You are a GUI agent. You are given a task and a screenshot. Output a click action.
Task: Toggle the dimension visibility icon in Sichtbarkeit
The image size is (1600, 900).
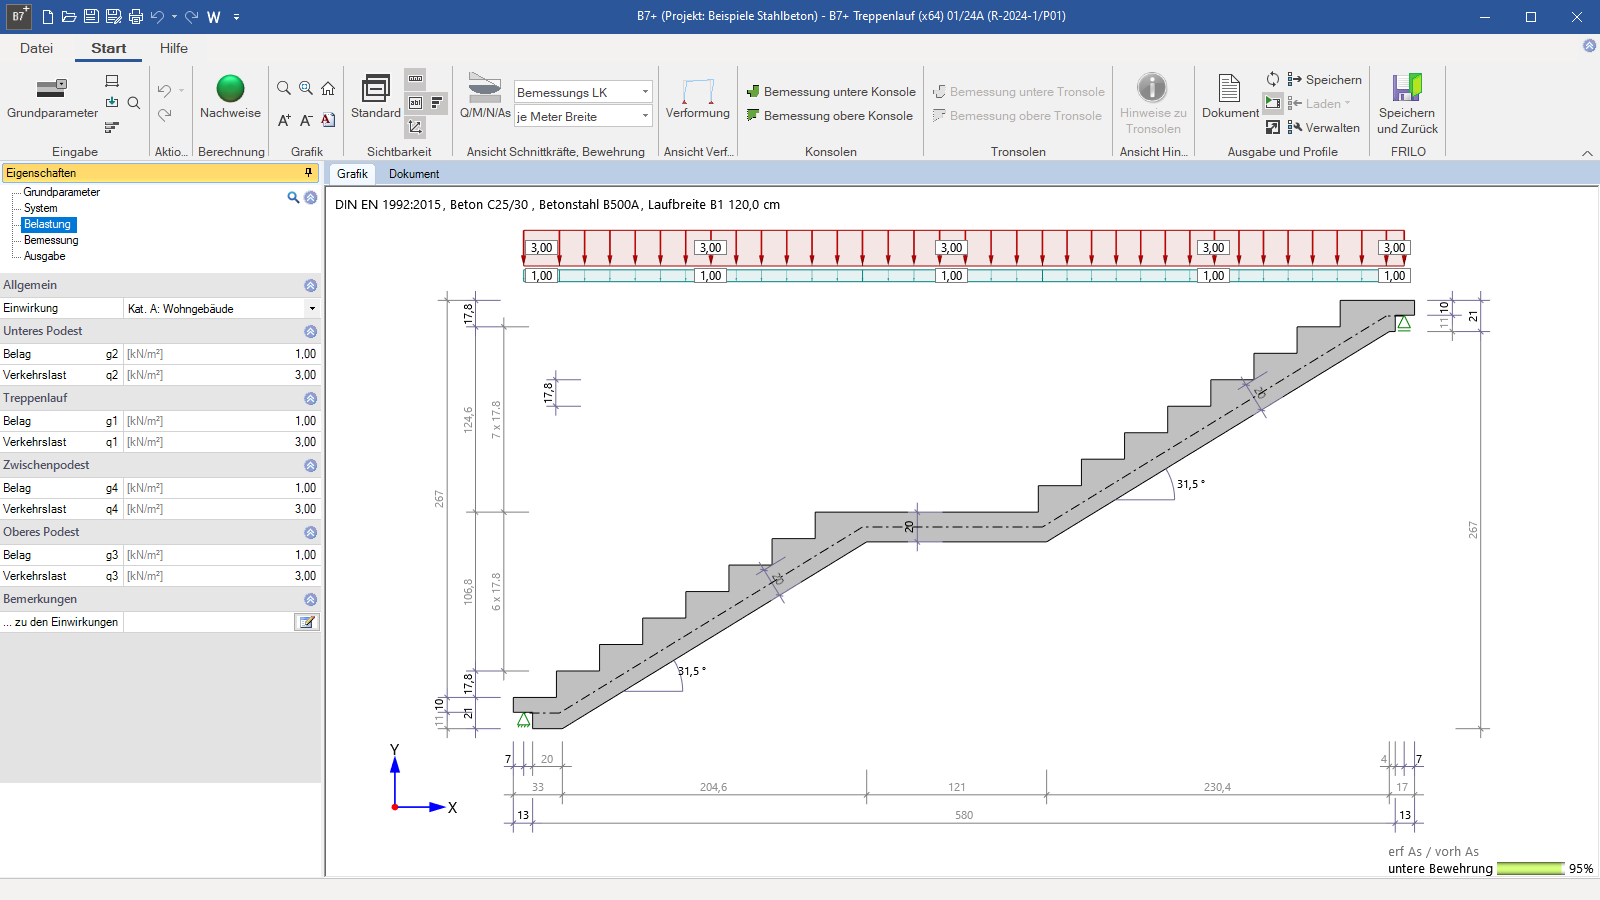pyautogui.click(x=415, y=79)
